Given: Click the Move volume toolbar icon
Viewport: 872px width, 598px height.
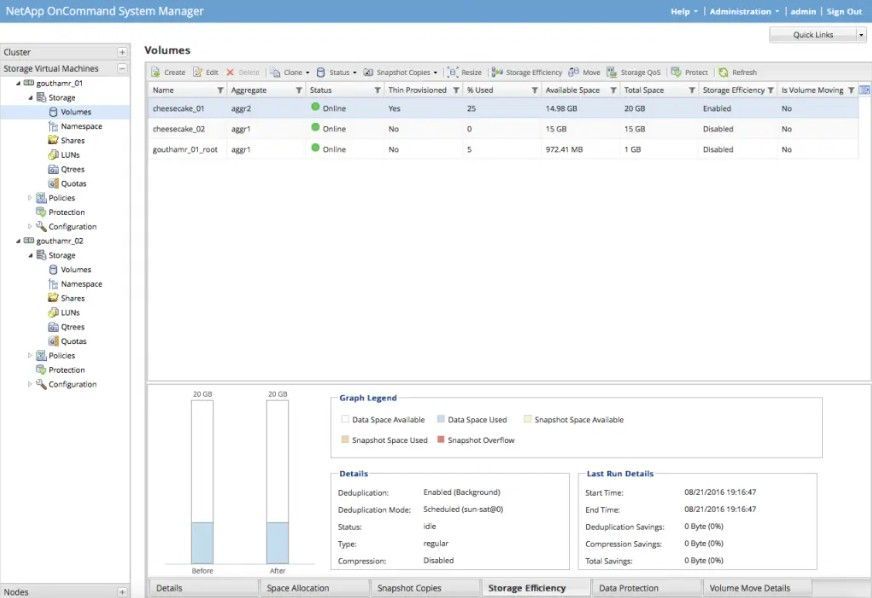Looking at the screenshot, I should pos(574,73).
